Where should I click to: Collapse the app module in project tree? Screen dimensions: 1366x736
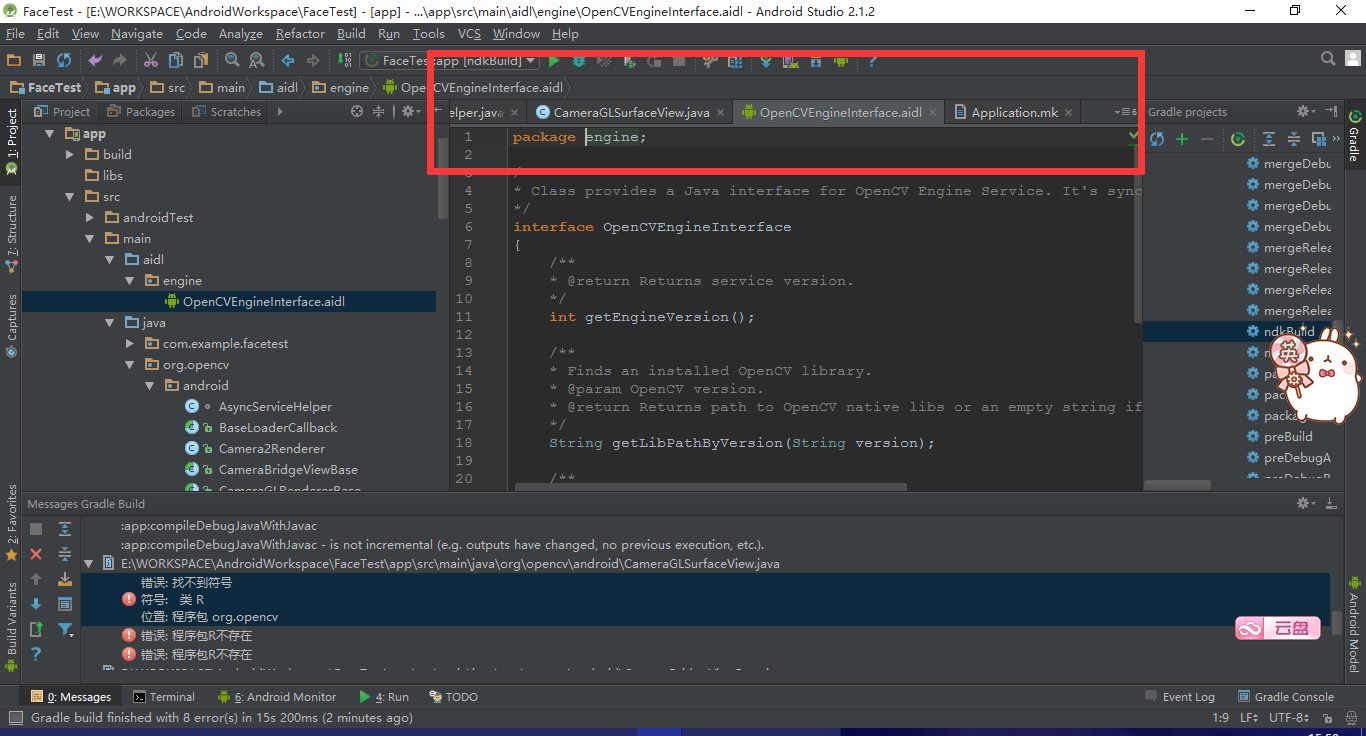48,134
